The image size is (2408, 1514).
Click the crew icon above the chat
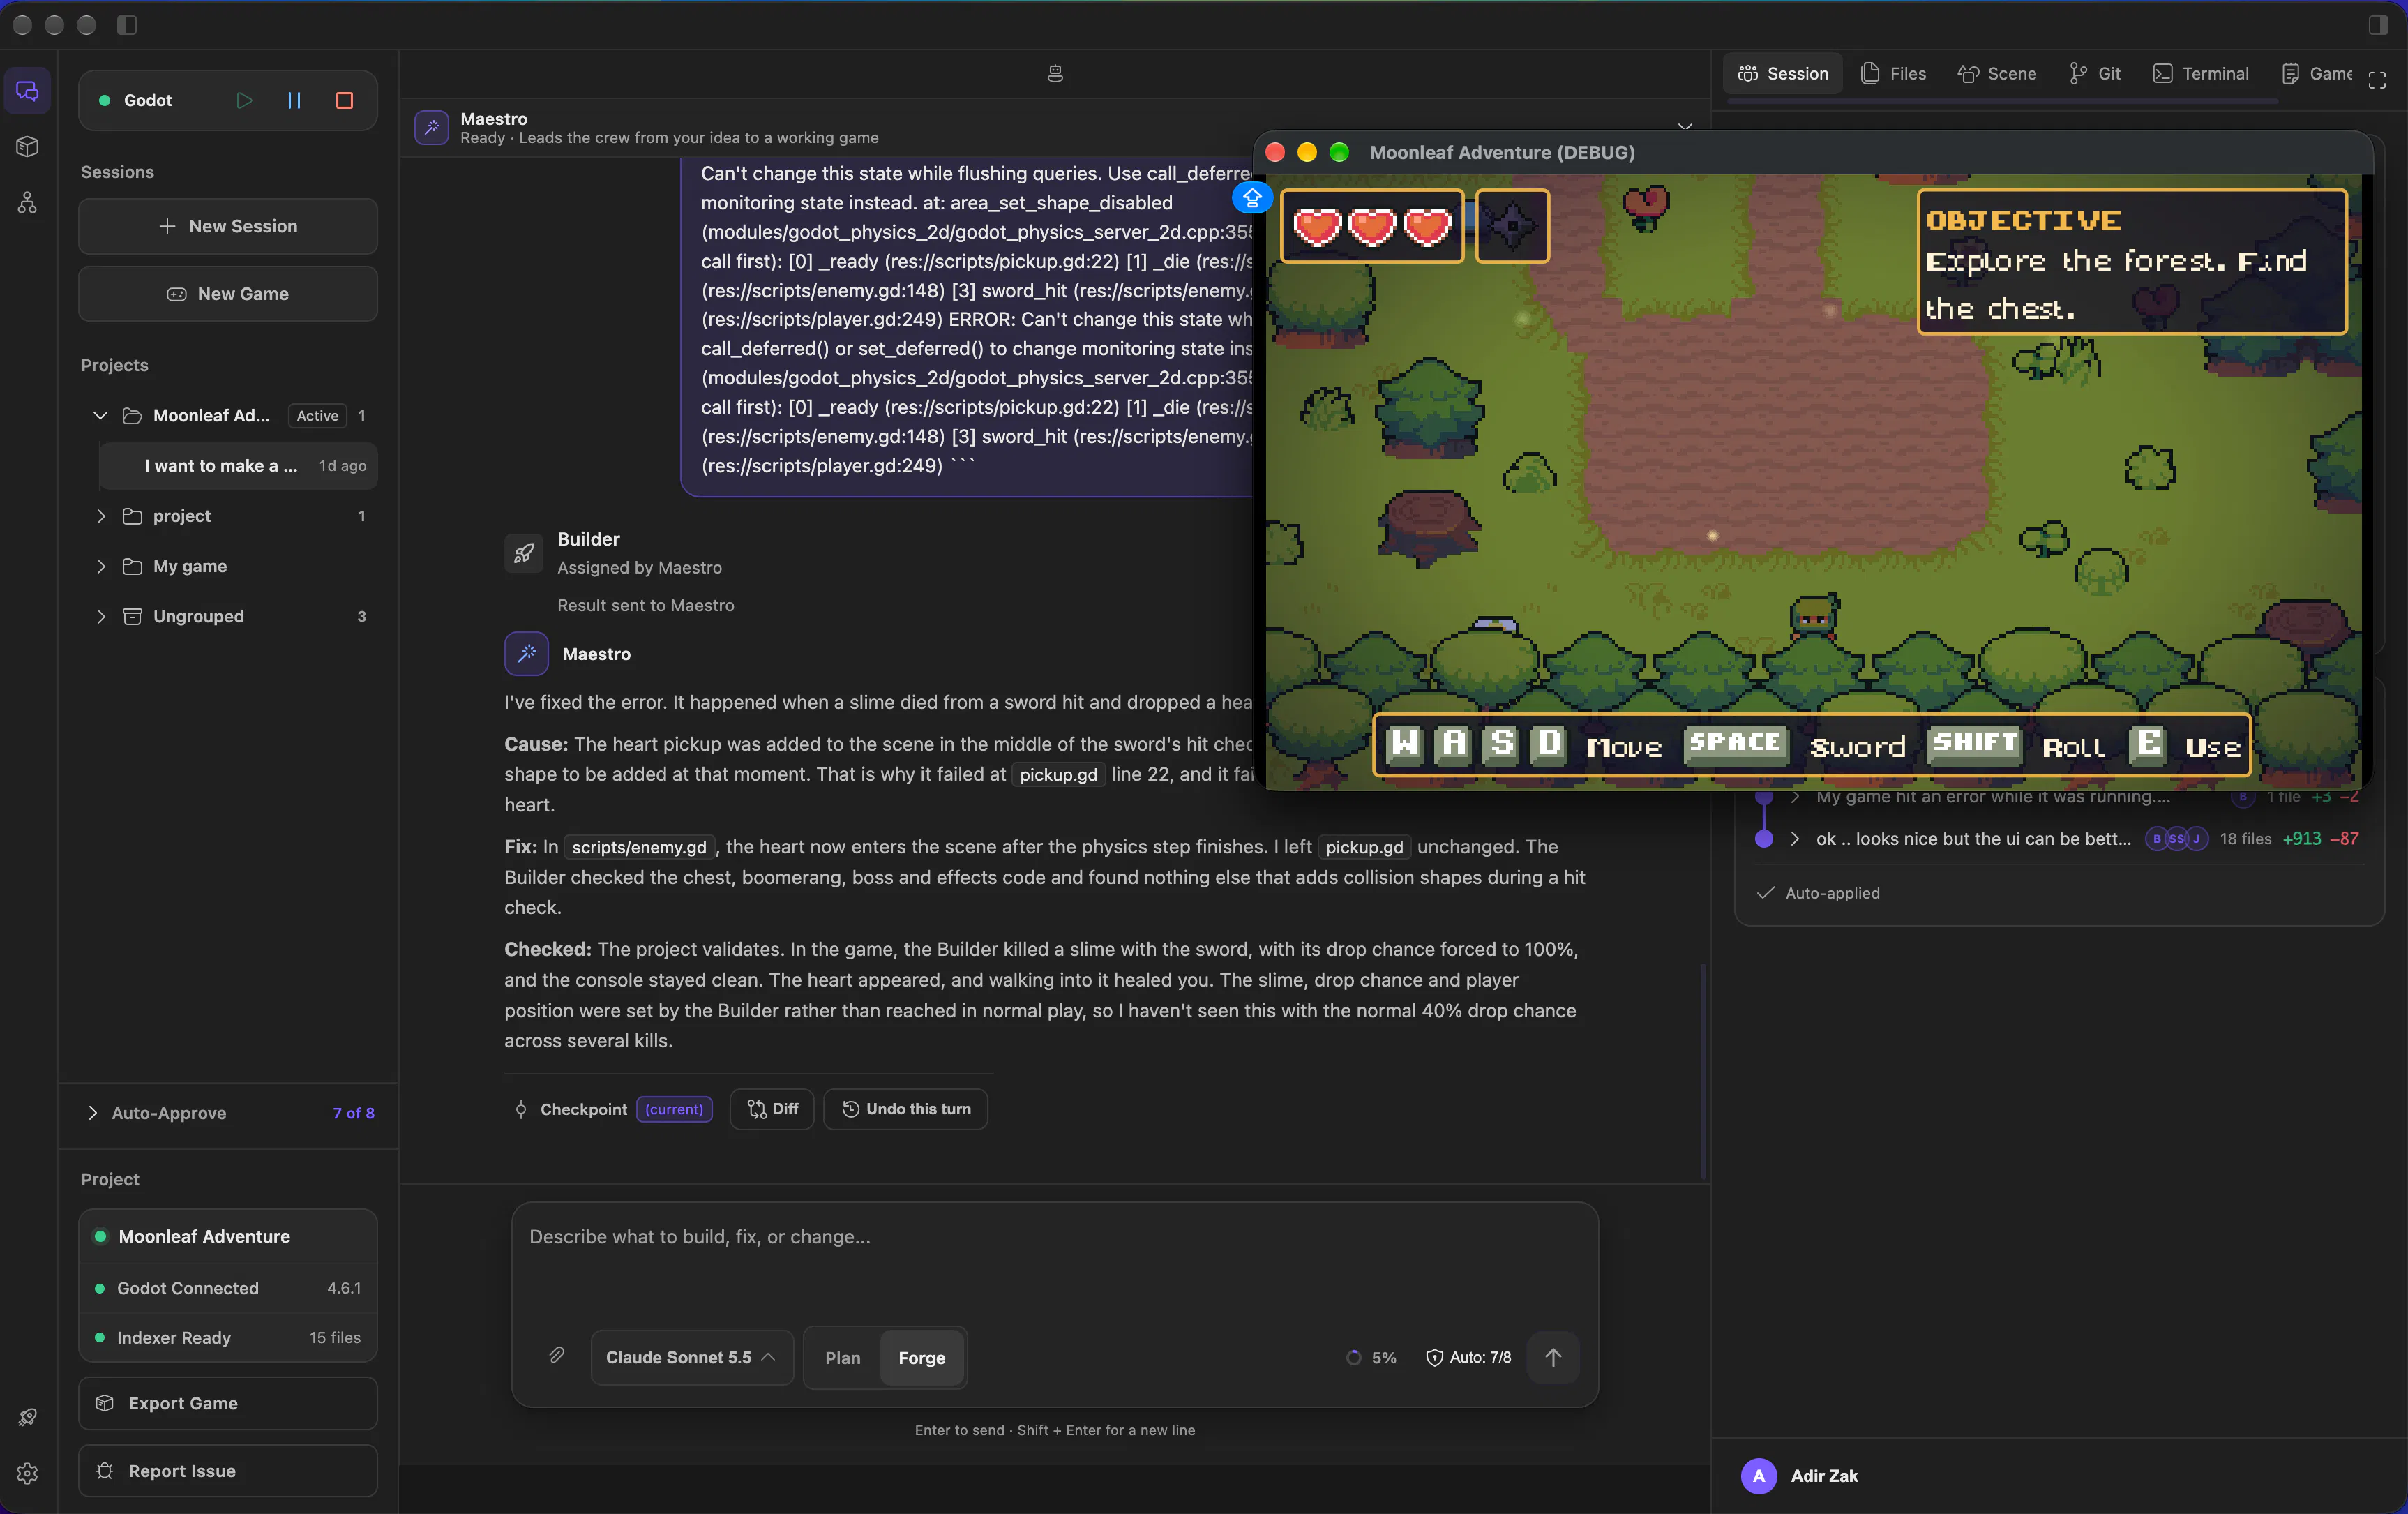[x=1055, y=73]
